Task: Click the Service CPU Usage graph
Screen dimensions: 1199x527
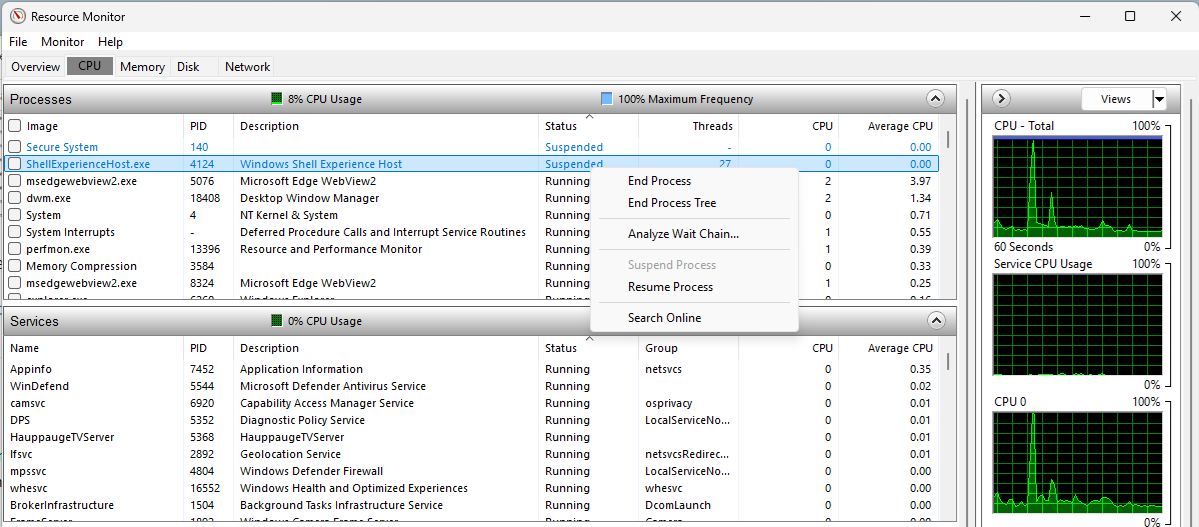Action: click(x=1077, y=324)
